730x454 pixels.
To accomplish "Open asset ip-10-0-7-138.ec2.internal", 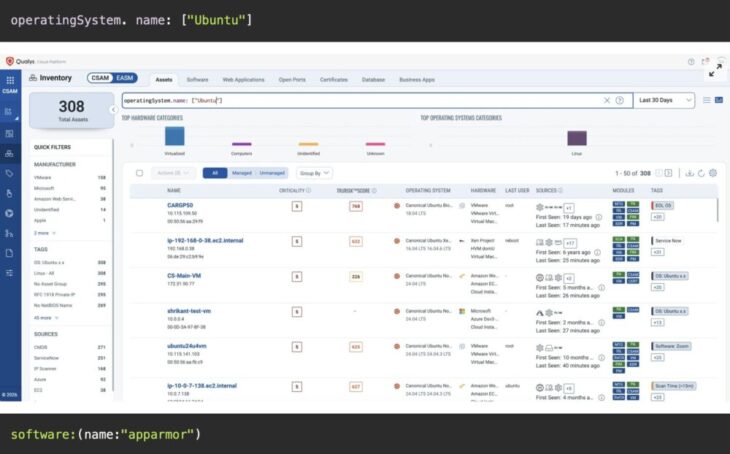I will (x=202, y=386).
